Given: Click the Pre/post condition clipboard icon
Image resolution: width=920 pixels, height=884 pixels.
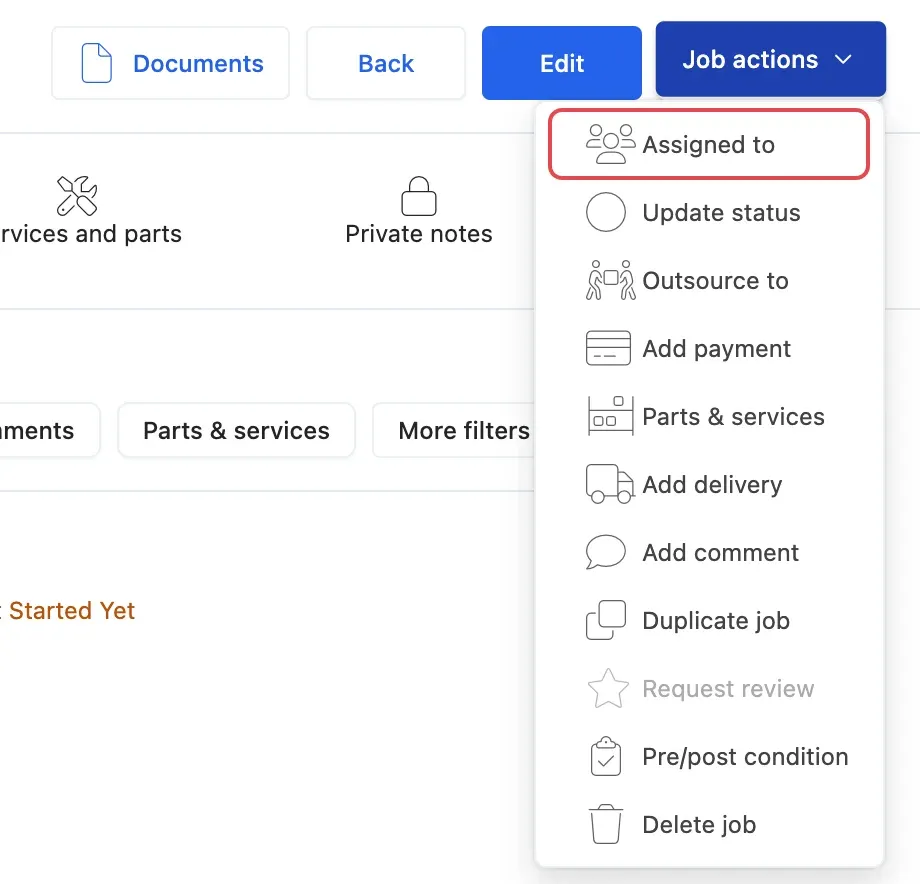Looking at the screenshot, I should (606, 756).
